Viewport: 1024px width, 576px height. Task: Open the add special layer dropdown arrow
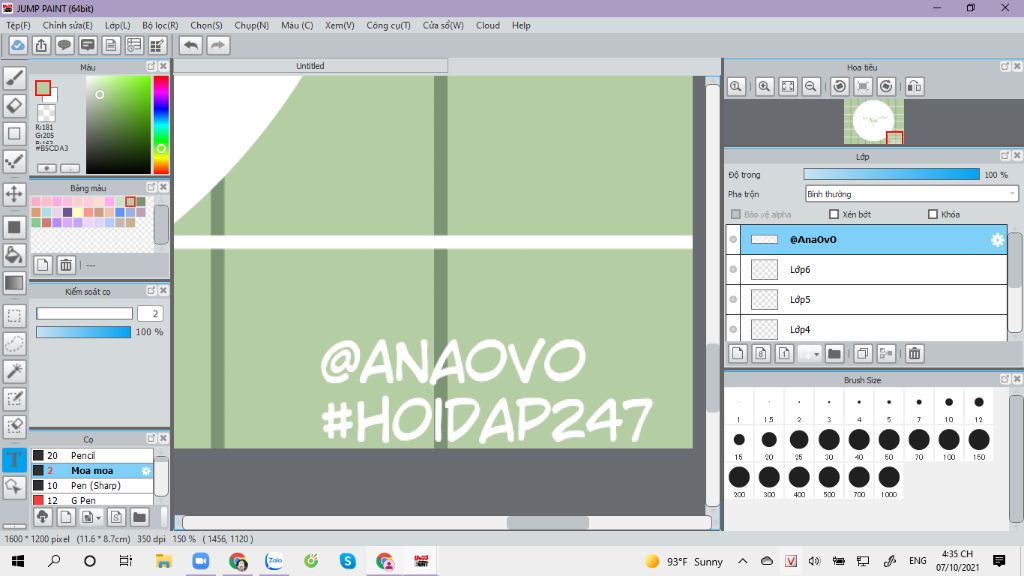[816, 354]
